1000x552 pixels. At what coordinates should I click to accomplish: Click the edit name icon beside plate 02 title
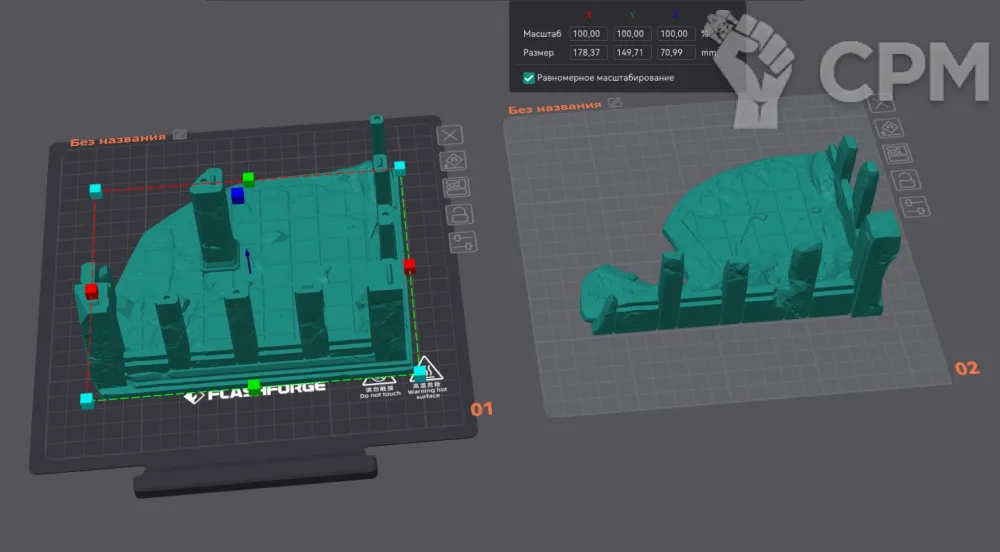tap(615, 102)
